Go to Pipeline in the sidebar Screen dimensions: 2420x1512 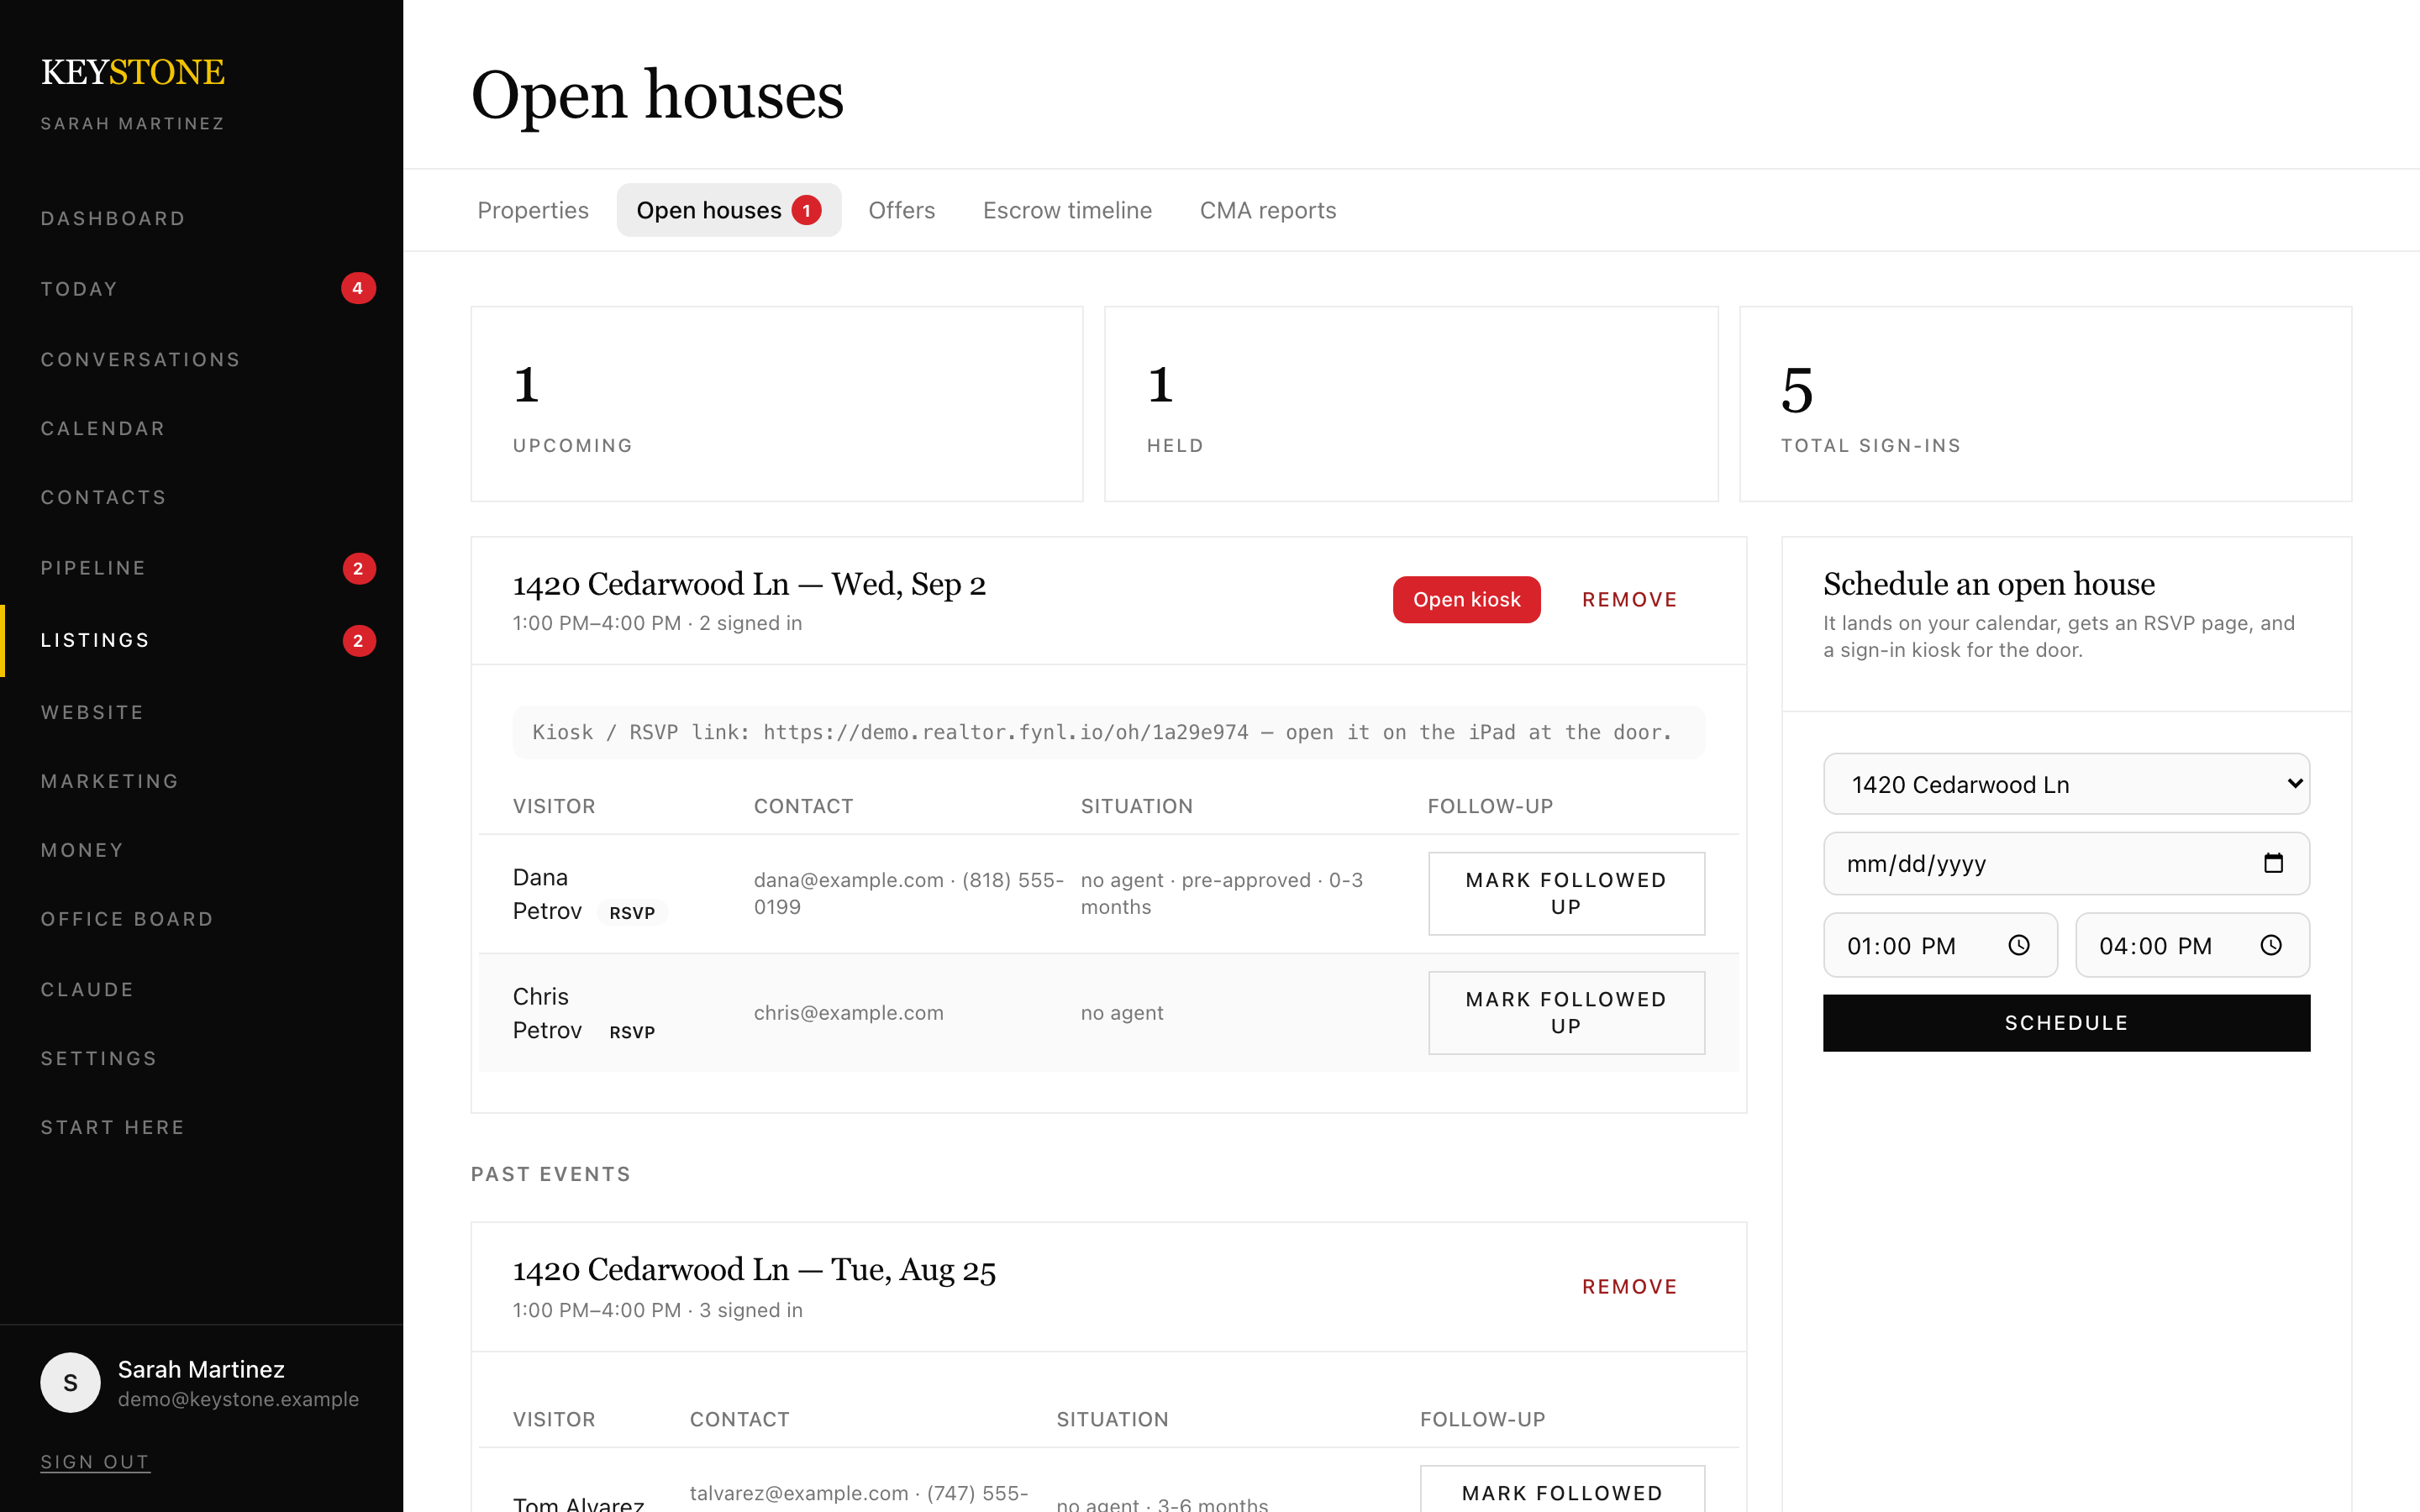(x=201, y=568)
